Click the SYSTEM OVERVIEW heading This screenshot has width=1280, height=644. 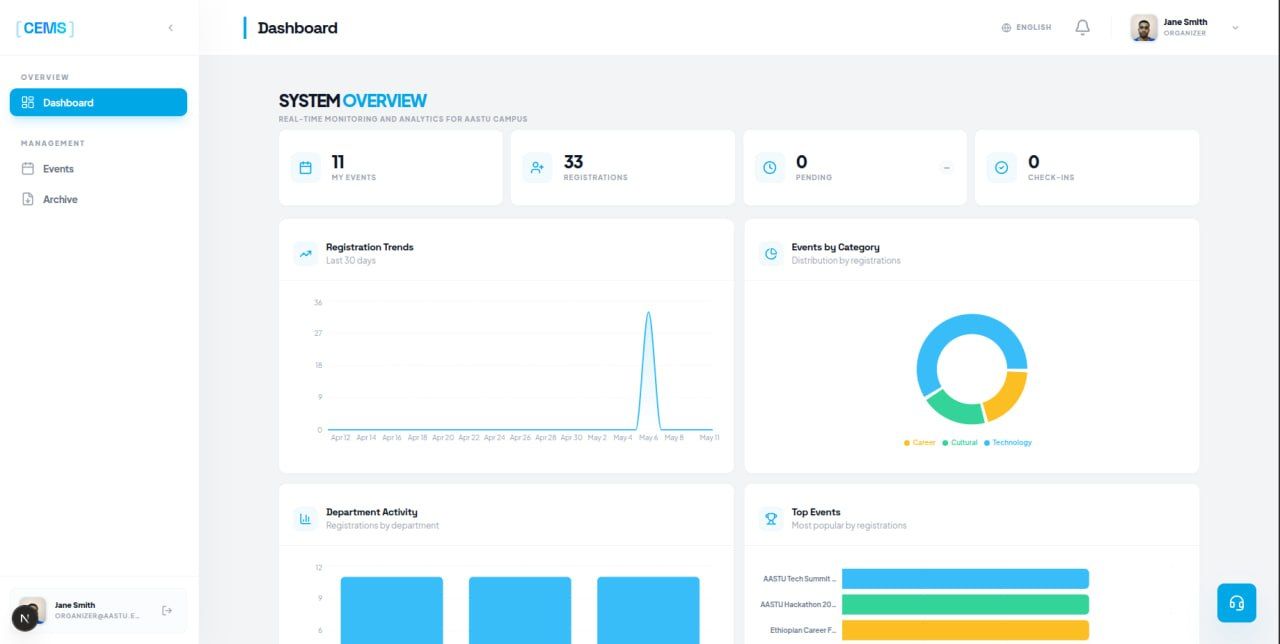353,100
